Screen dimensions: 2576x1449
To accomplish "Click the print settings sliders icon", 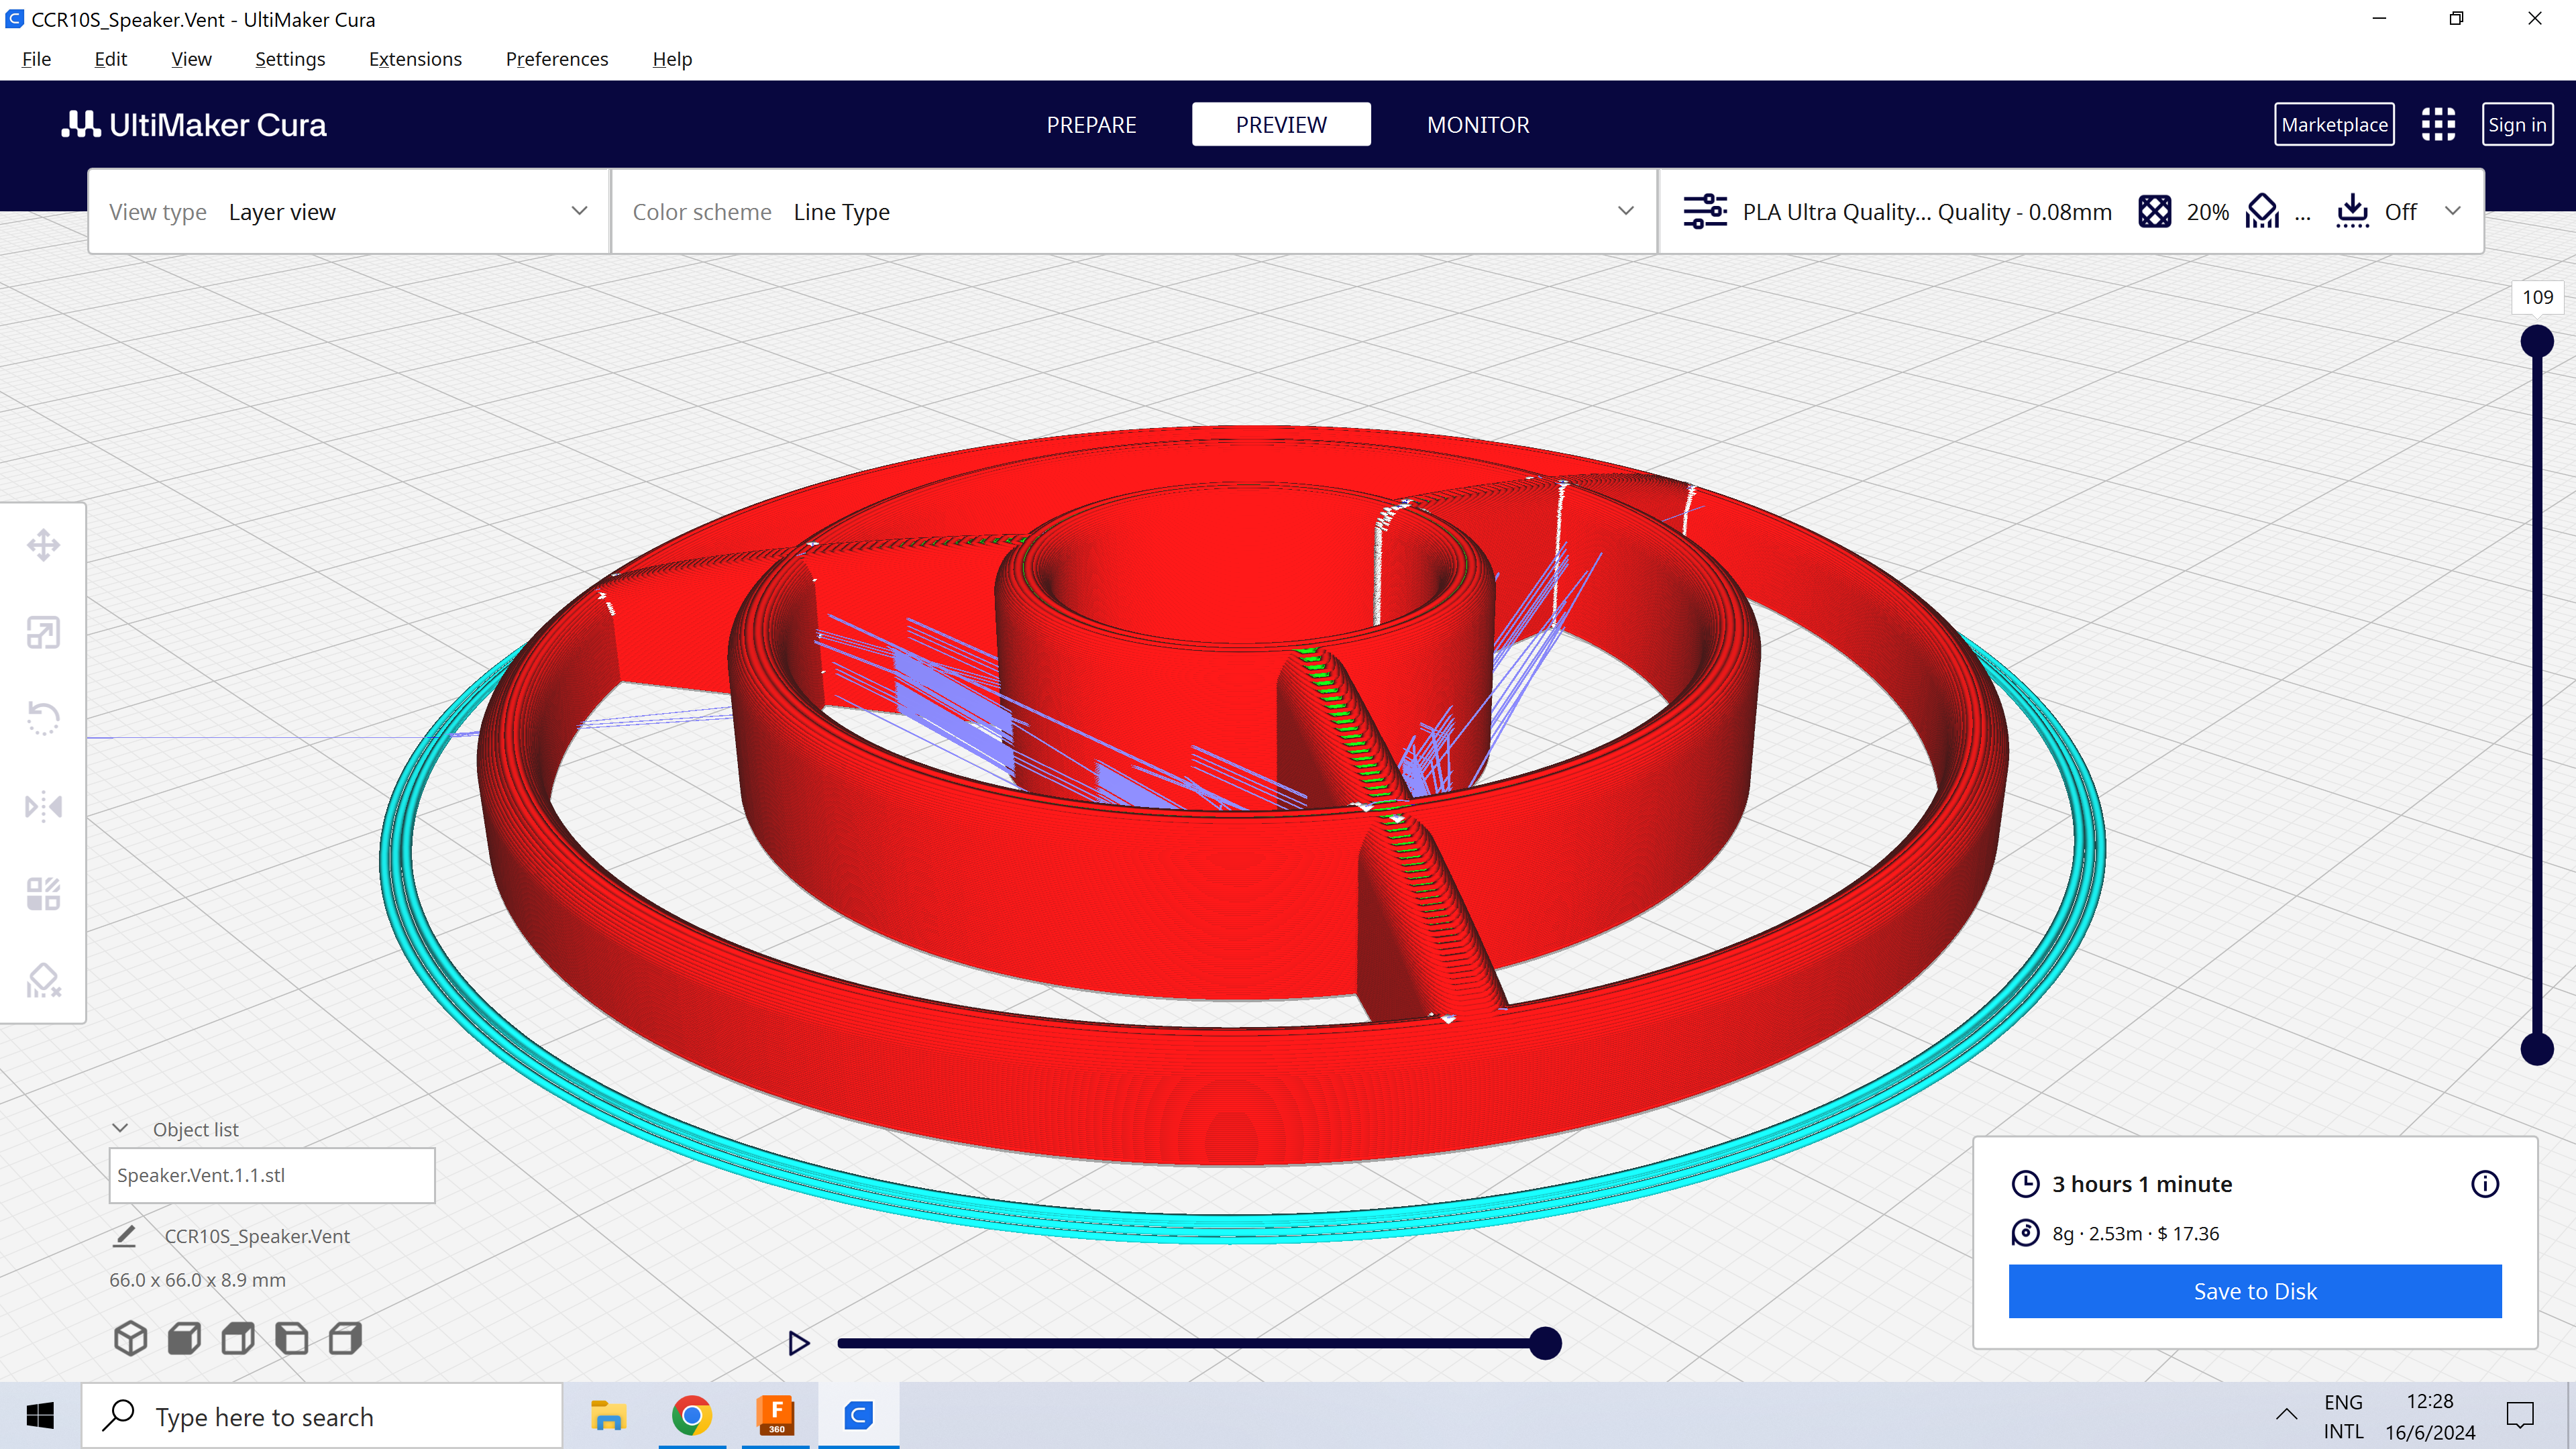I will pyautogui.click(x=1705, y=211).
